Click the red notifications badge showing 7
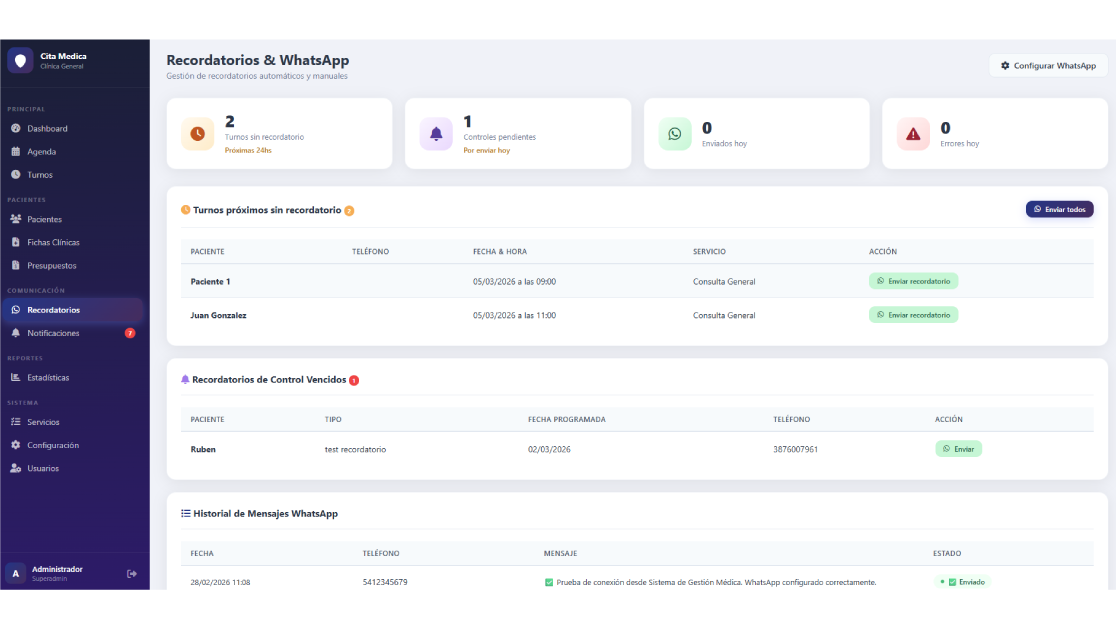 pos(130,333)
